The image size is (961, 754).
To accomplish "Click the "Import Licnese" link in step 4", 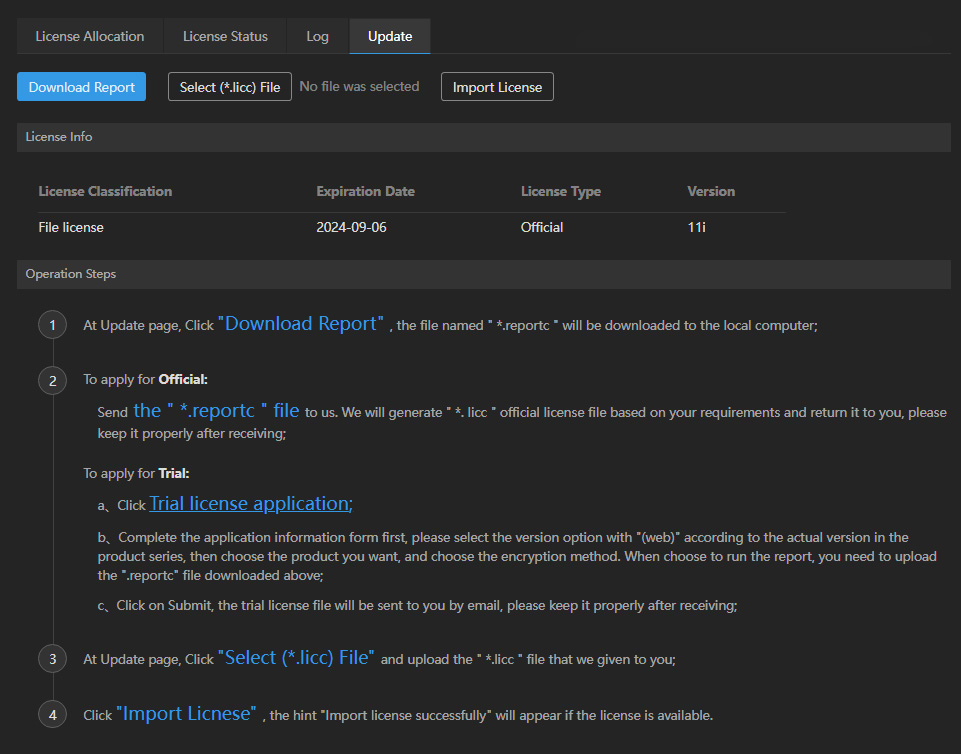I will pyautogui.click(x=186, y=714).
